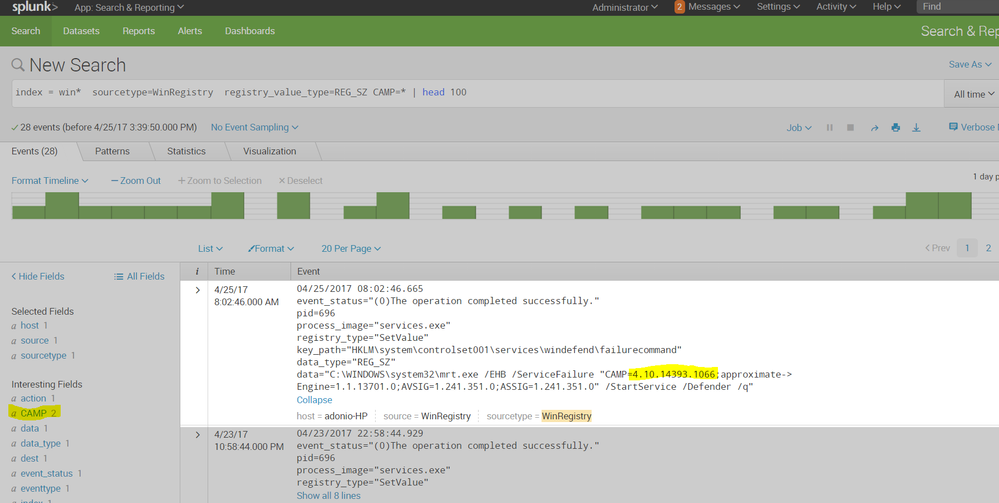Screen dimensions: 999x503
Task: Open the Format Timeline dropdown
Action: point(50,180)
